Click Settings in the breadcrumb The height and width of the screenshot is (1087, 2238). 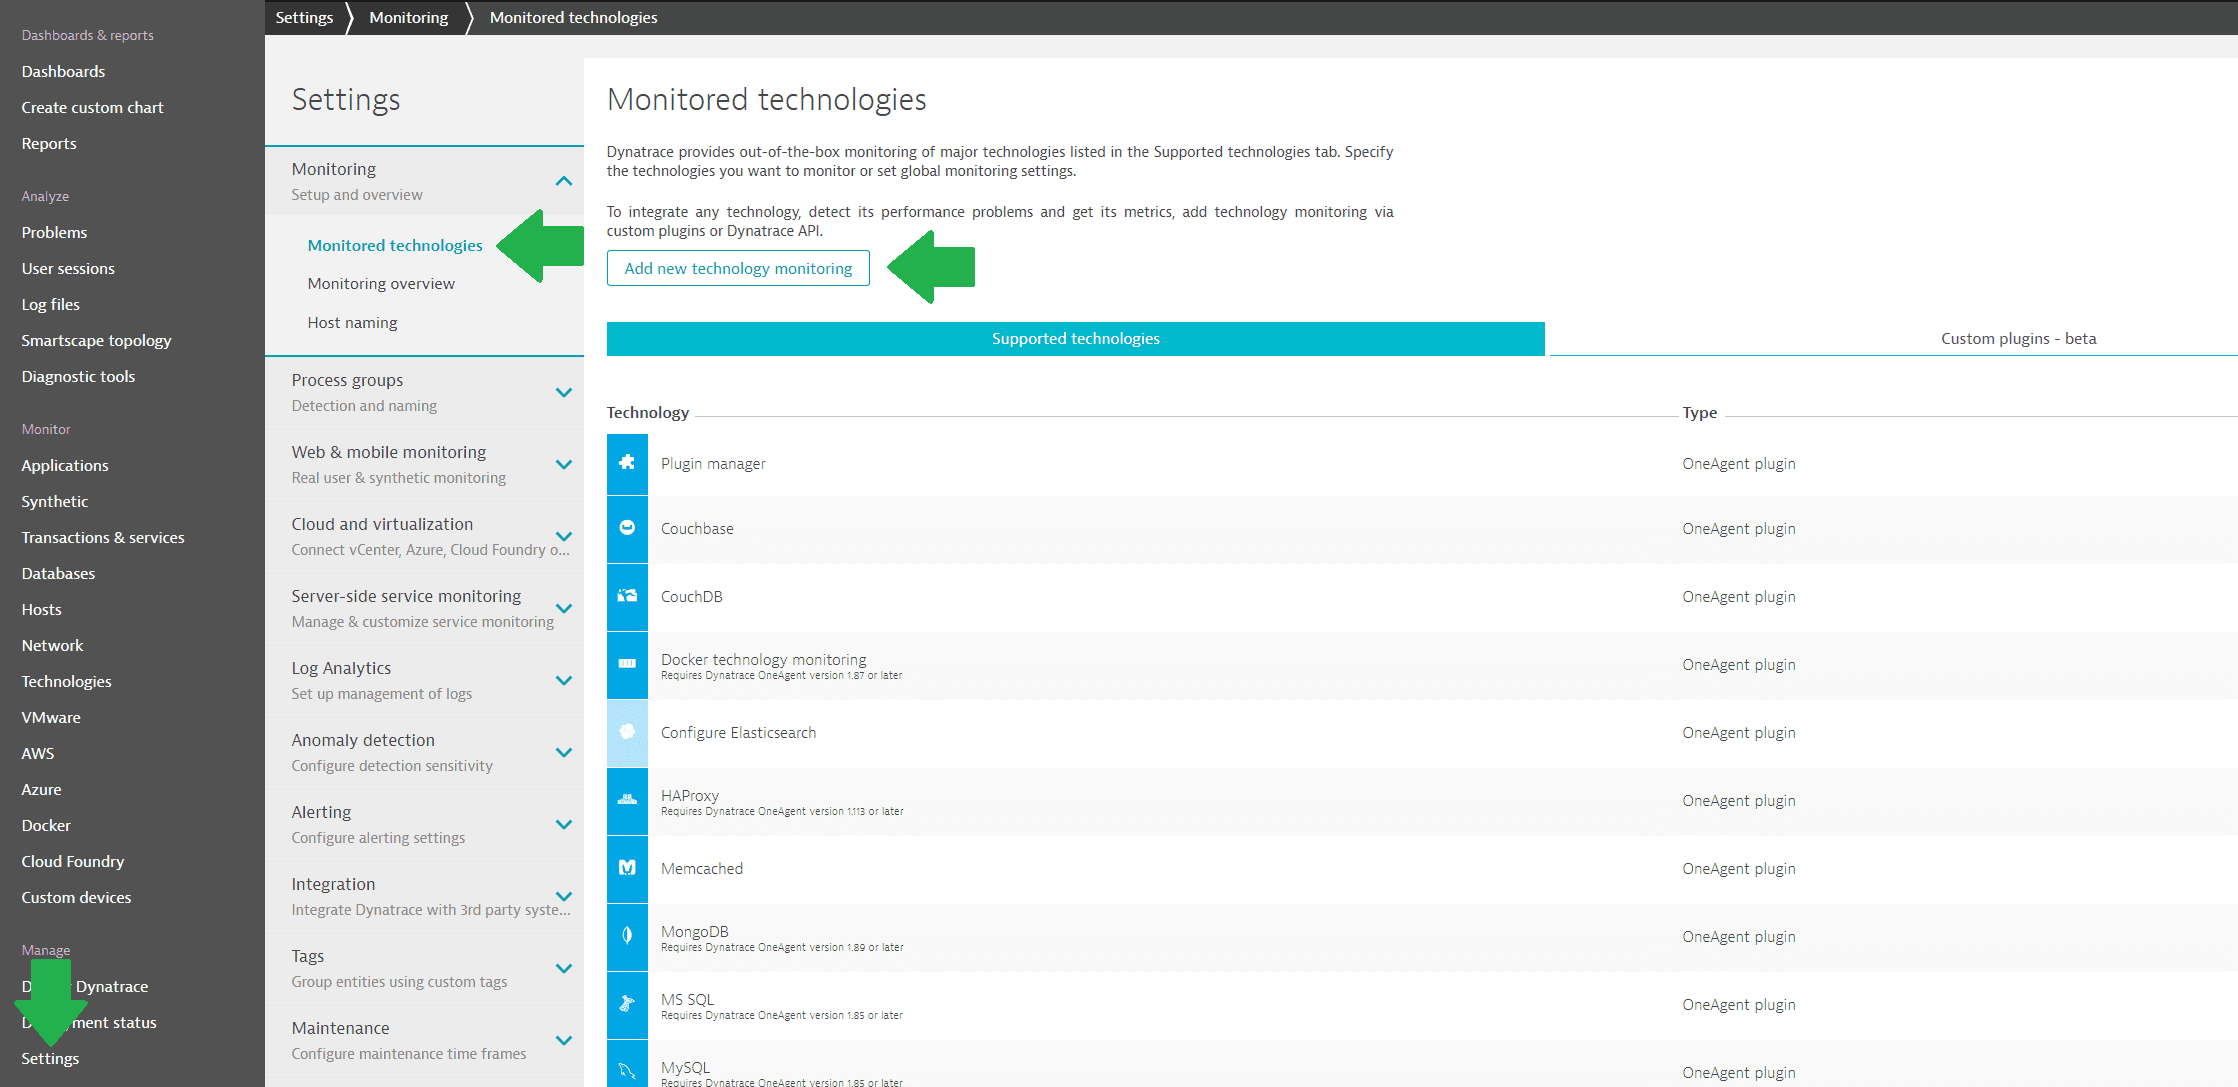click(x=304, y=17)
